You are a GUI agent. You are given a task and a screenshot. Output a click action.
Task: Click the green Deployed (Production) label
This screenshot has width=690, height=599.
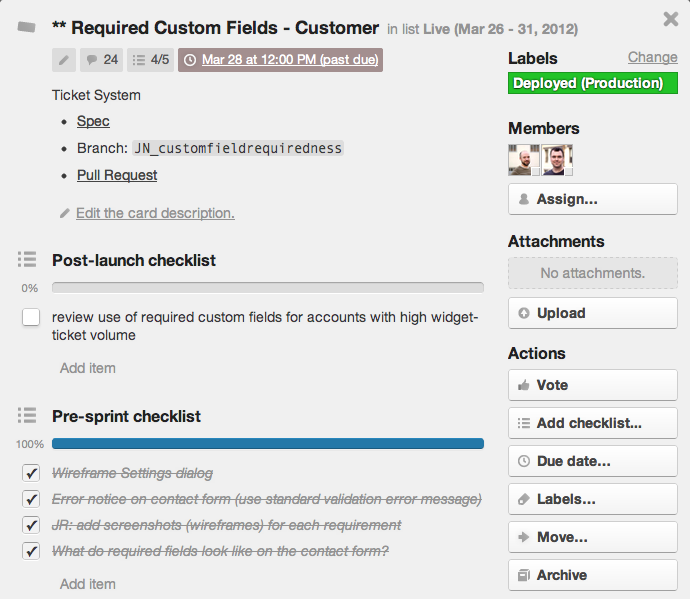[592, 84]
